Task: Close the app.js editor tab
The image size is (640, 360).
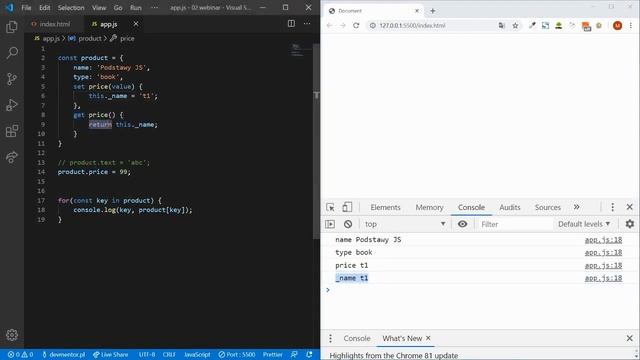Action: 136,24
